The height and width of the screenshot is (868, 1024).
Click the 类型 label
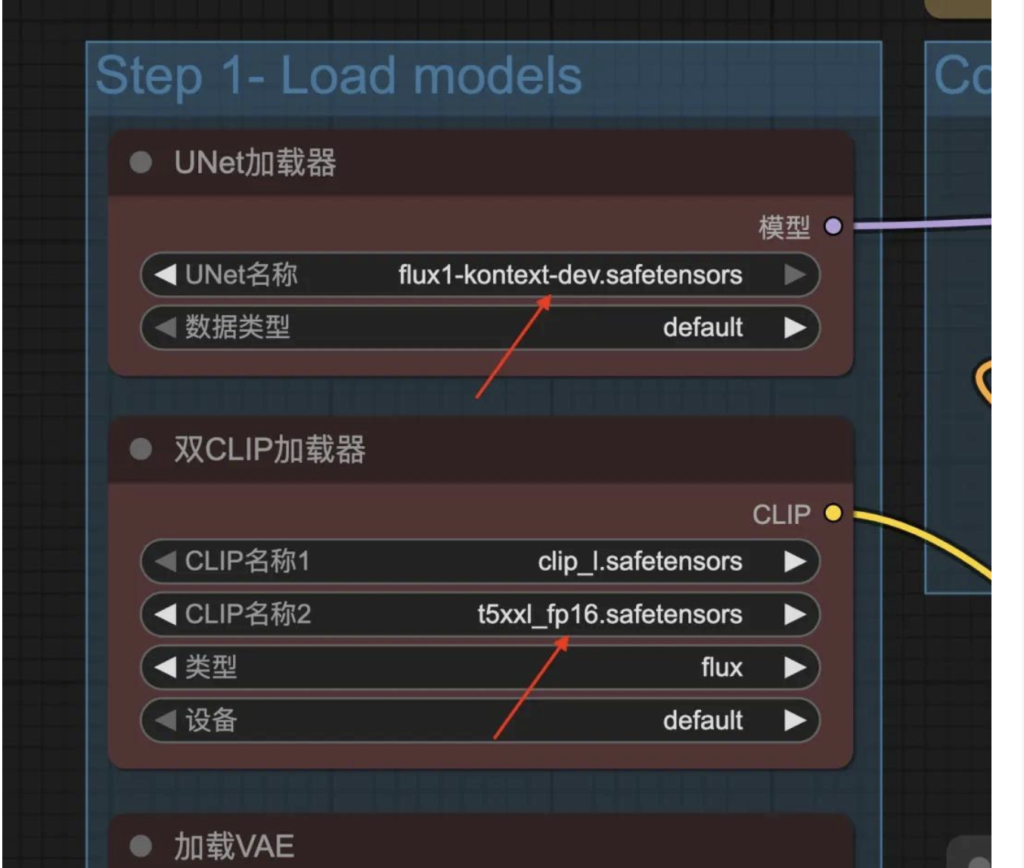click(210, 667)
